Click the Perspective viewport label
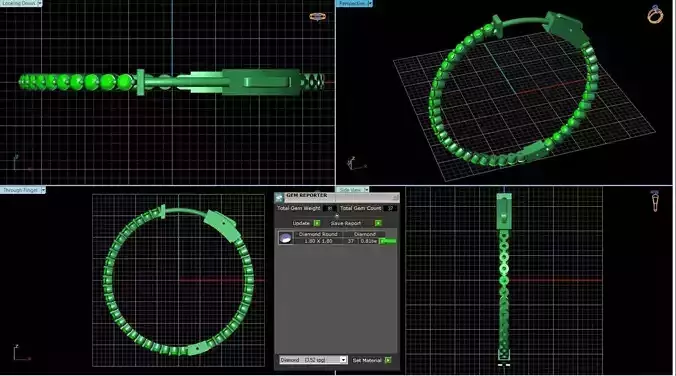The width and height of the screenshot is (676, 376). 352,3
